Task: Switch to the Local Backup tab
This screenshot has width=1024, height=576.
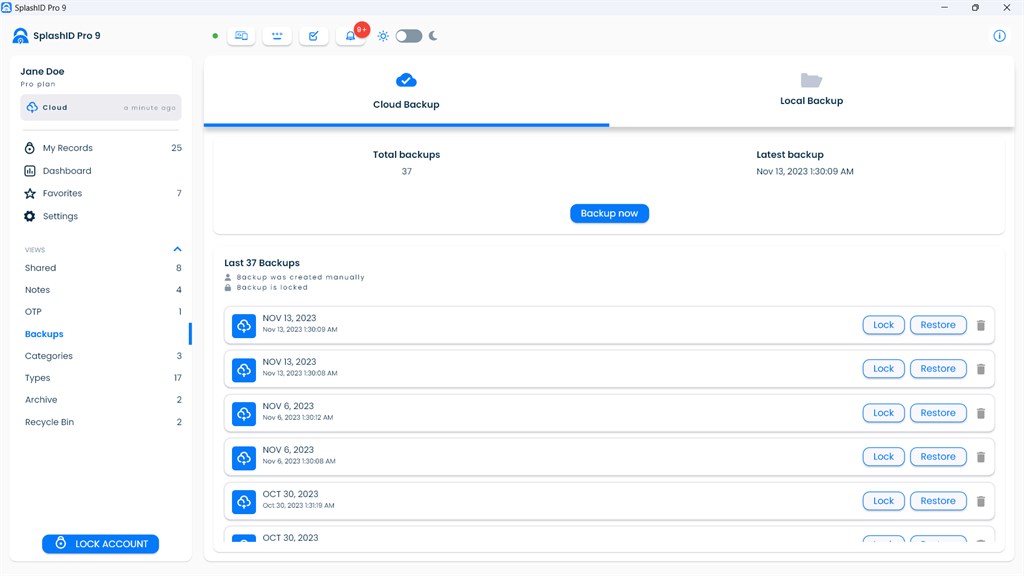Action: coord(811,90)
